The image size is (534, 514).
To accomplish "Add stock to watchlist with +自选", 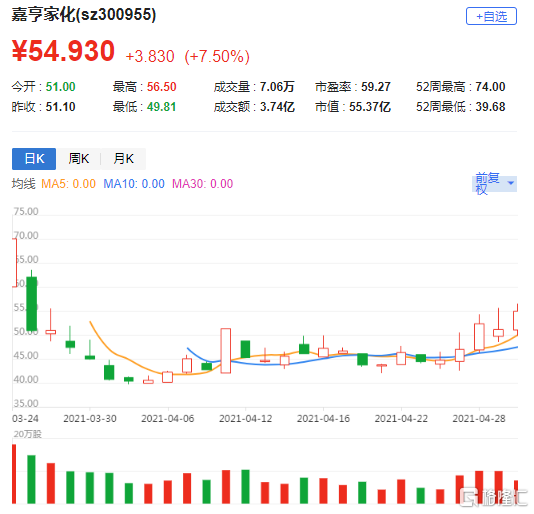I will [491, 16].
